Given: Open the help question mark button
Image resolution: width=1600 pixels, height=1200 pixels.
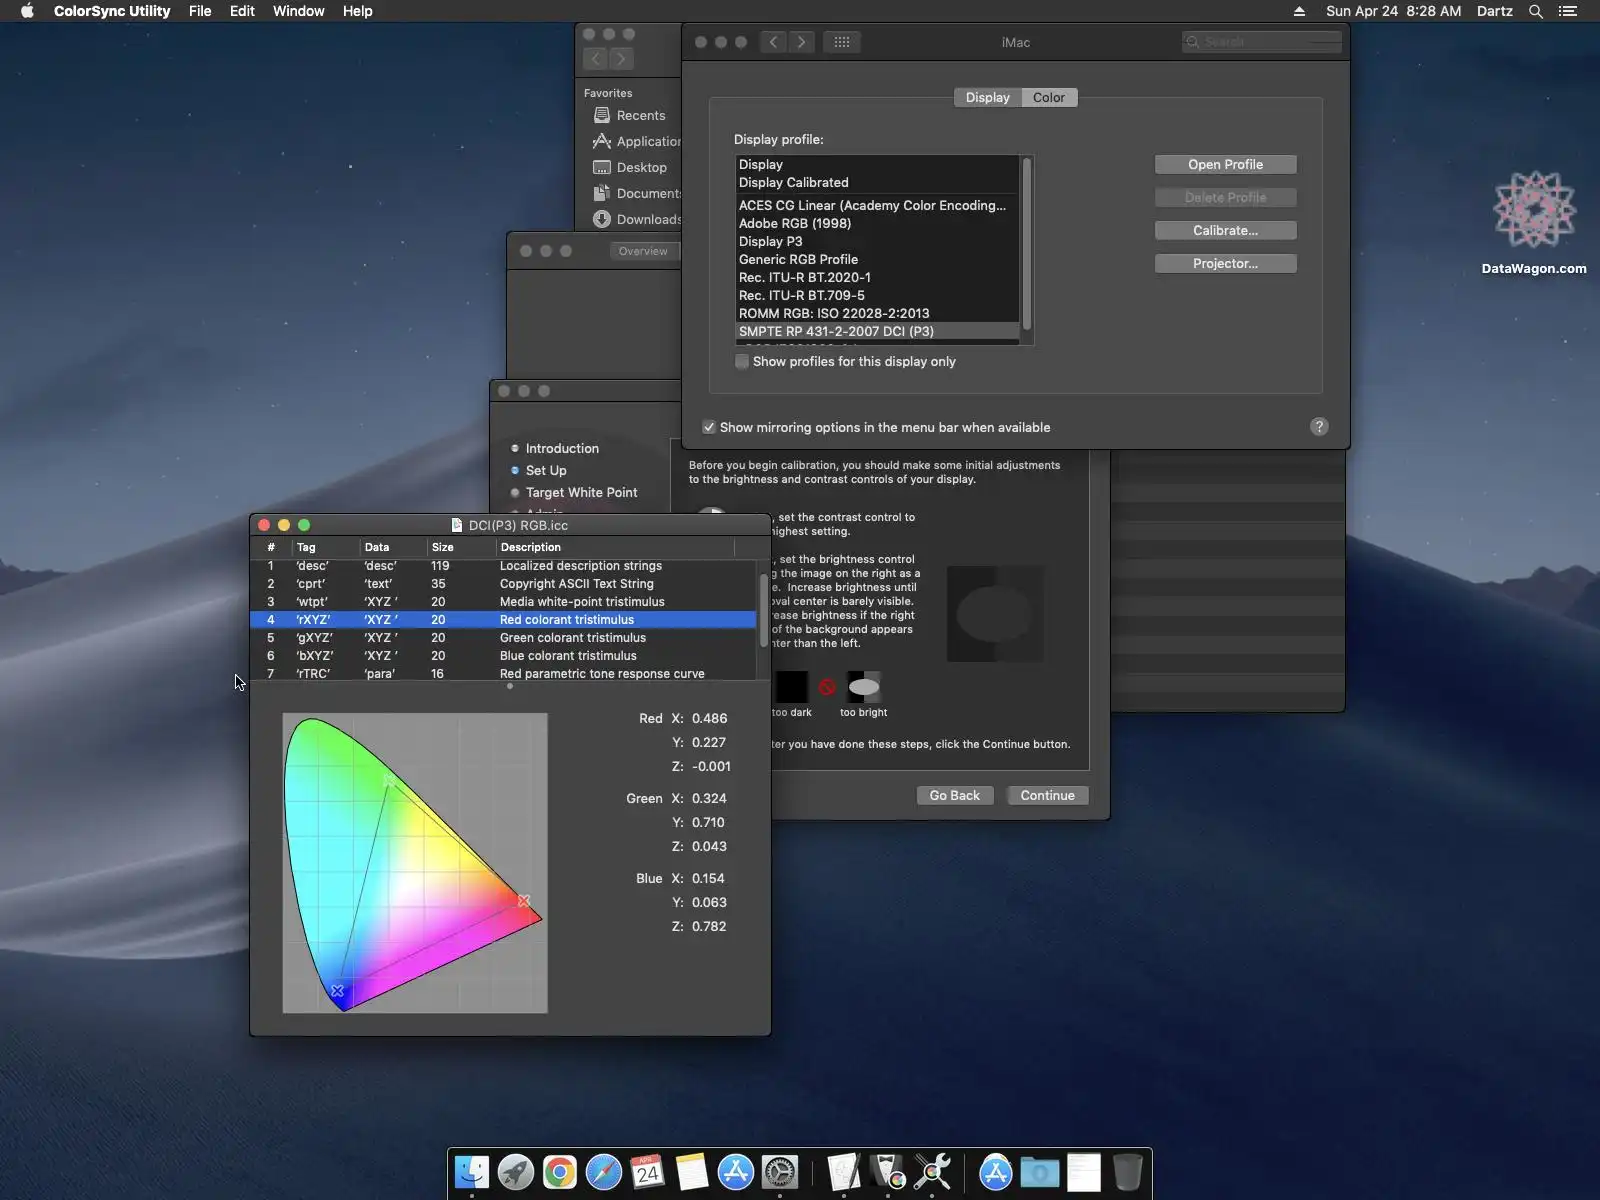Looking at the screenshot, I should [1319, 427].
